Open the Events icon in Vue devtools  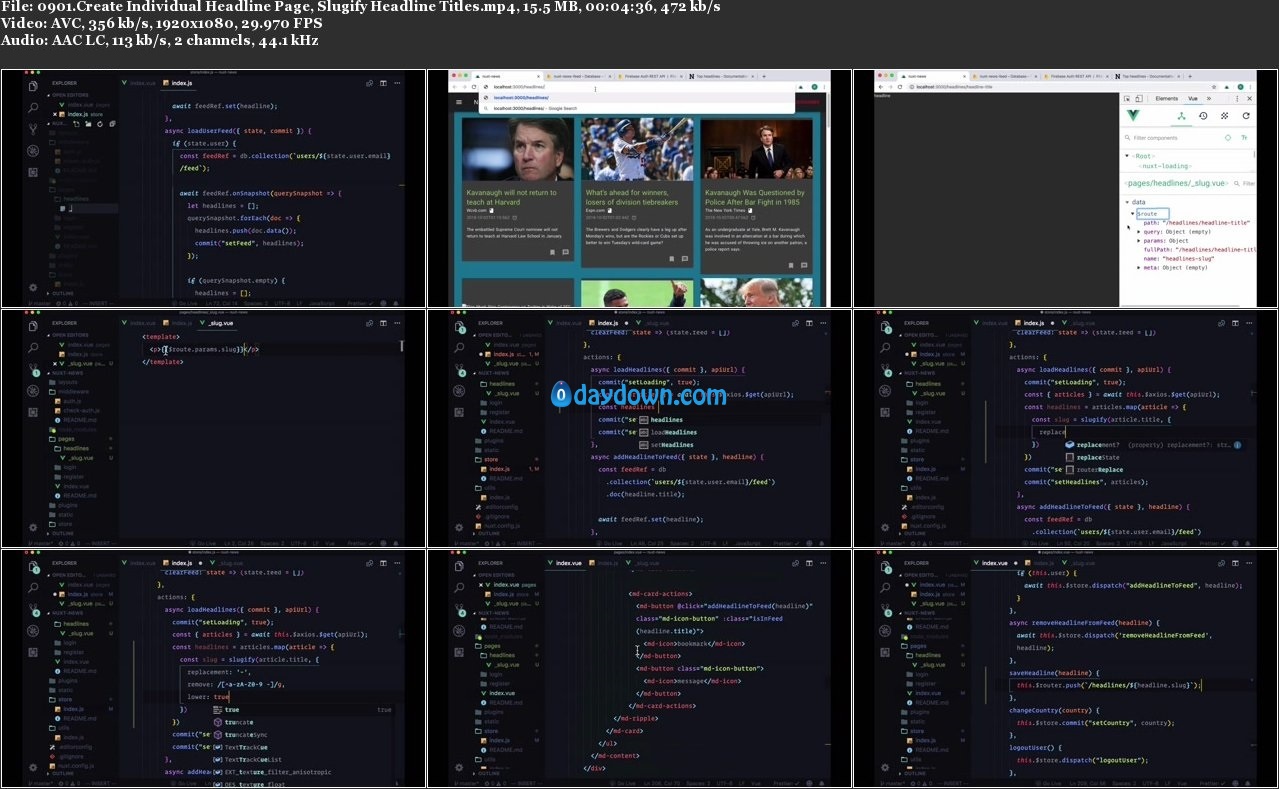click(1224, 116)
